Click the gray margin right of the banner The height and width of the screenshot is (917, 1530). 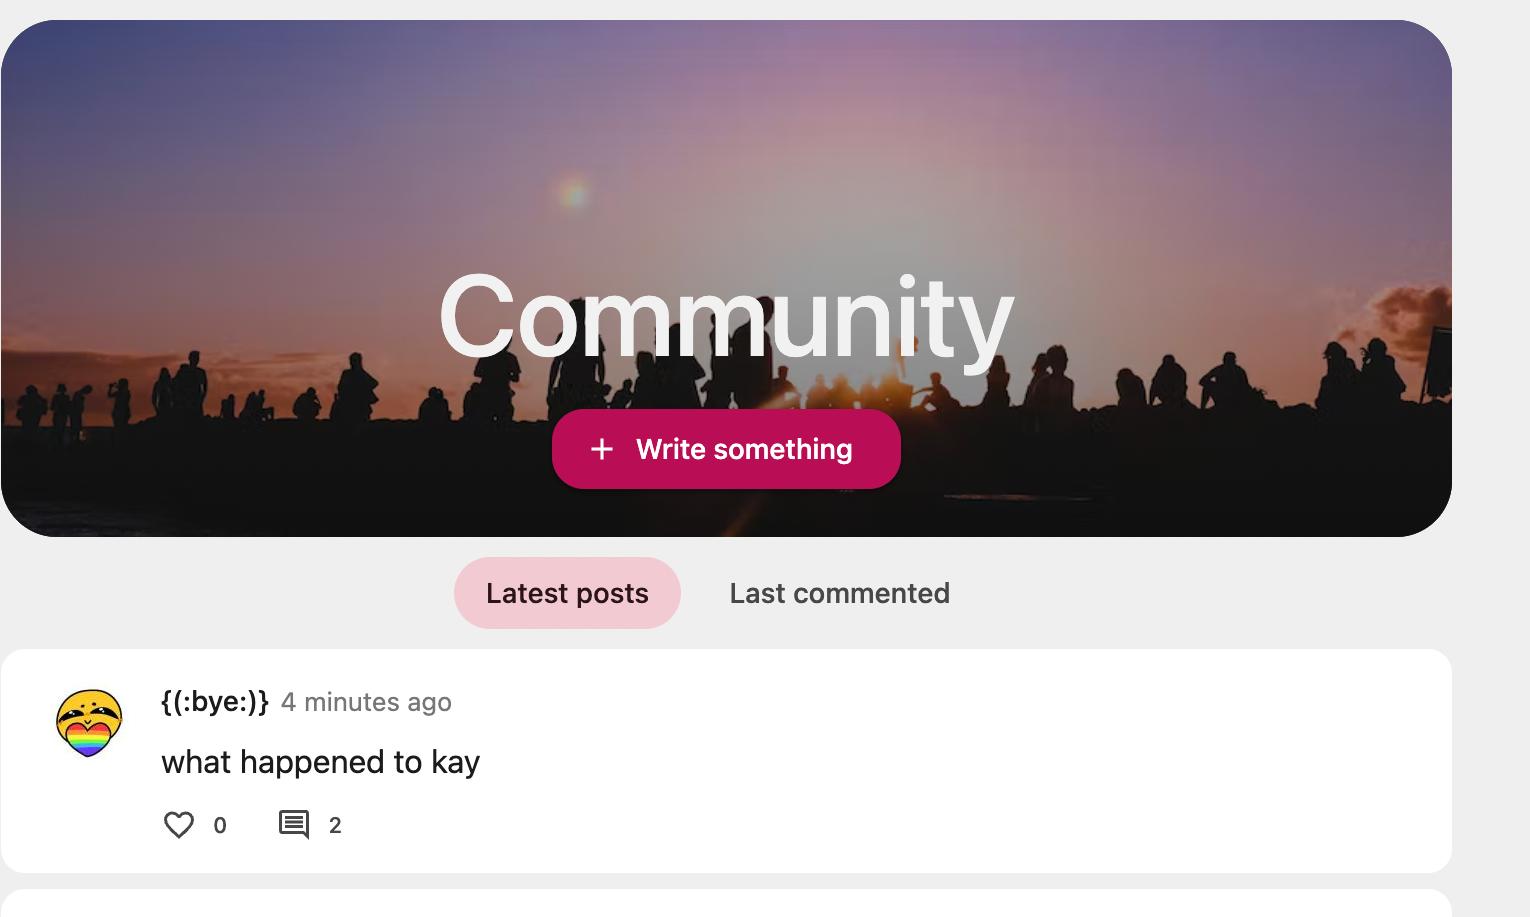[x=1491, y=280]
